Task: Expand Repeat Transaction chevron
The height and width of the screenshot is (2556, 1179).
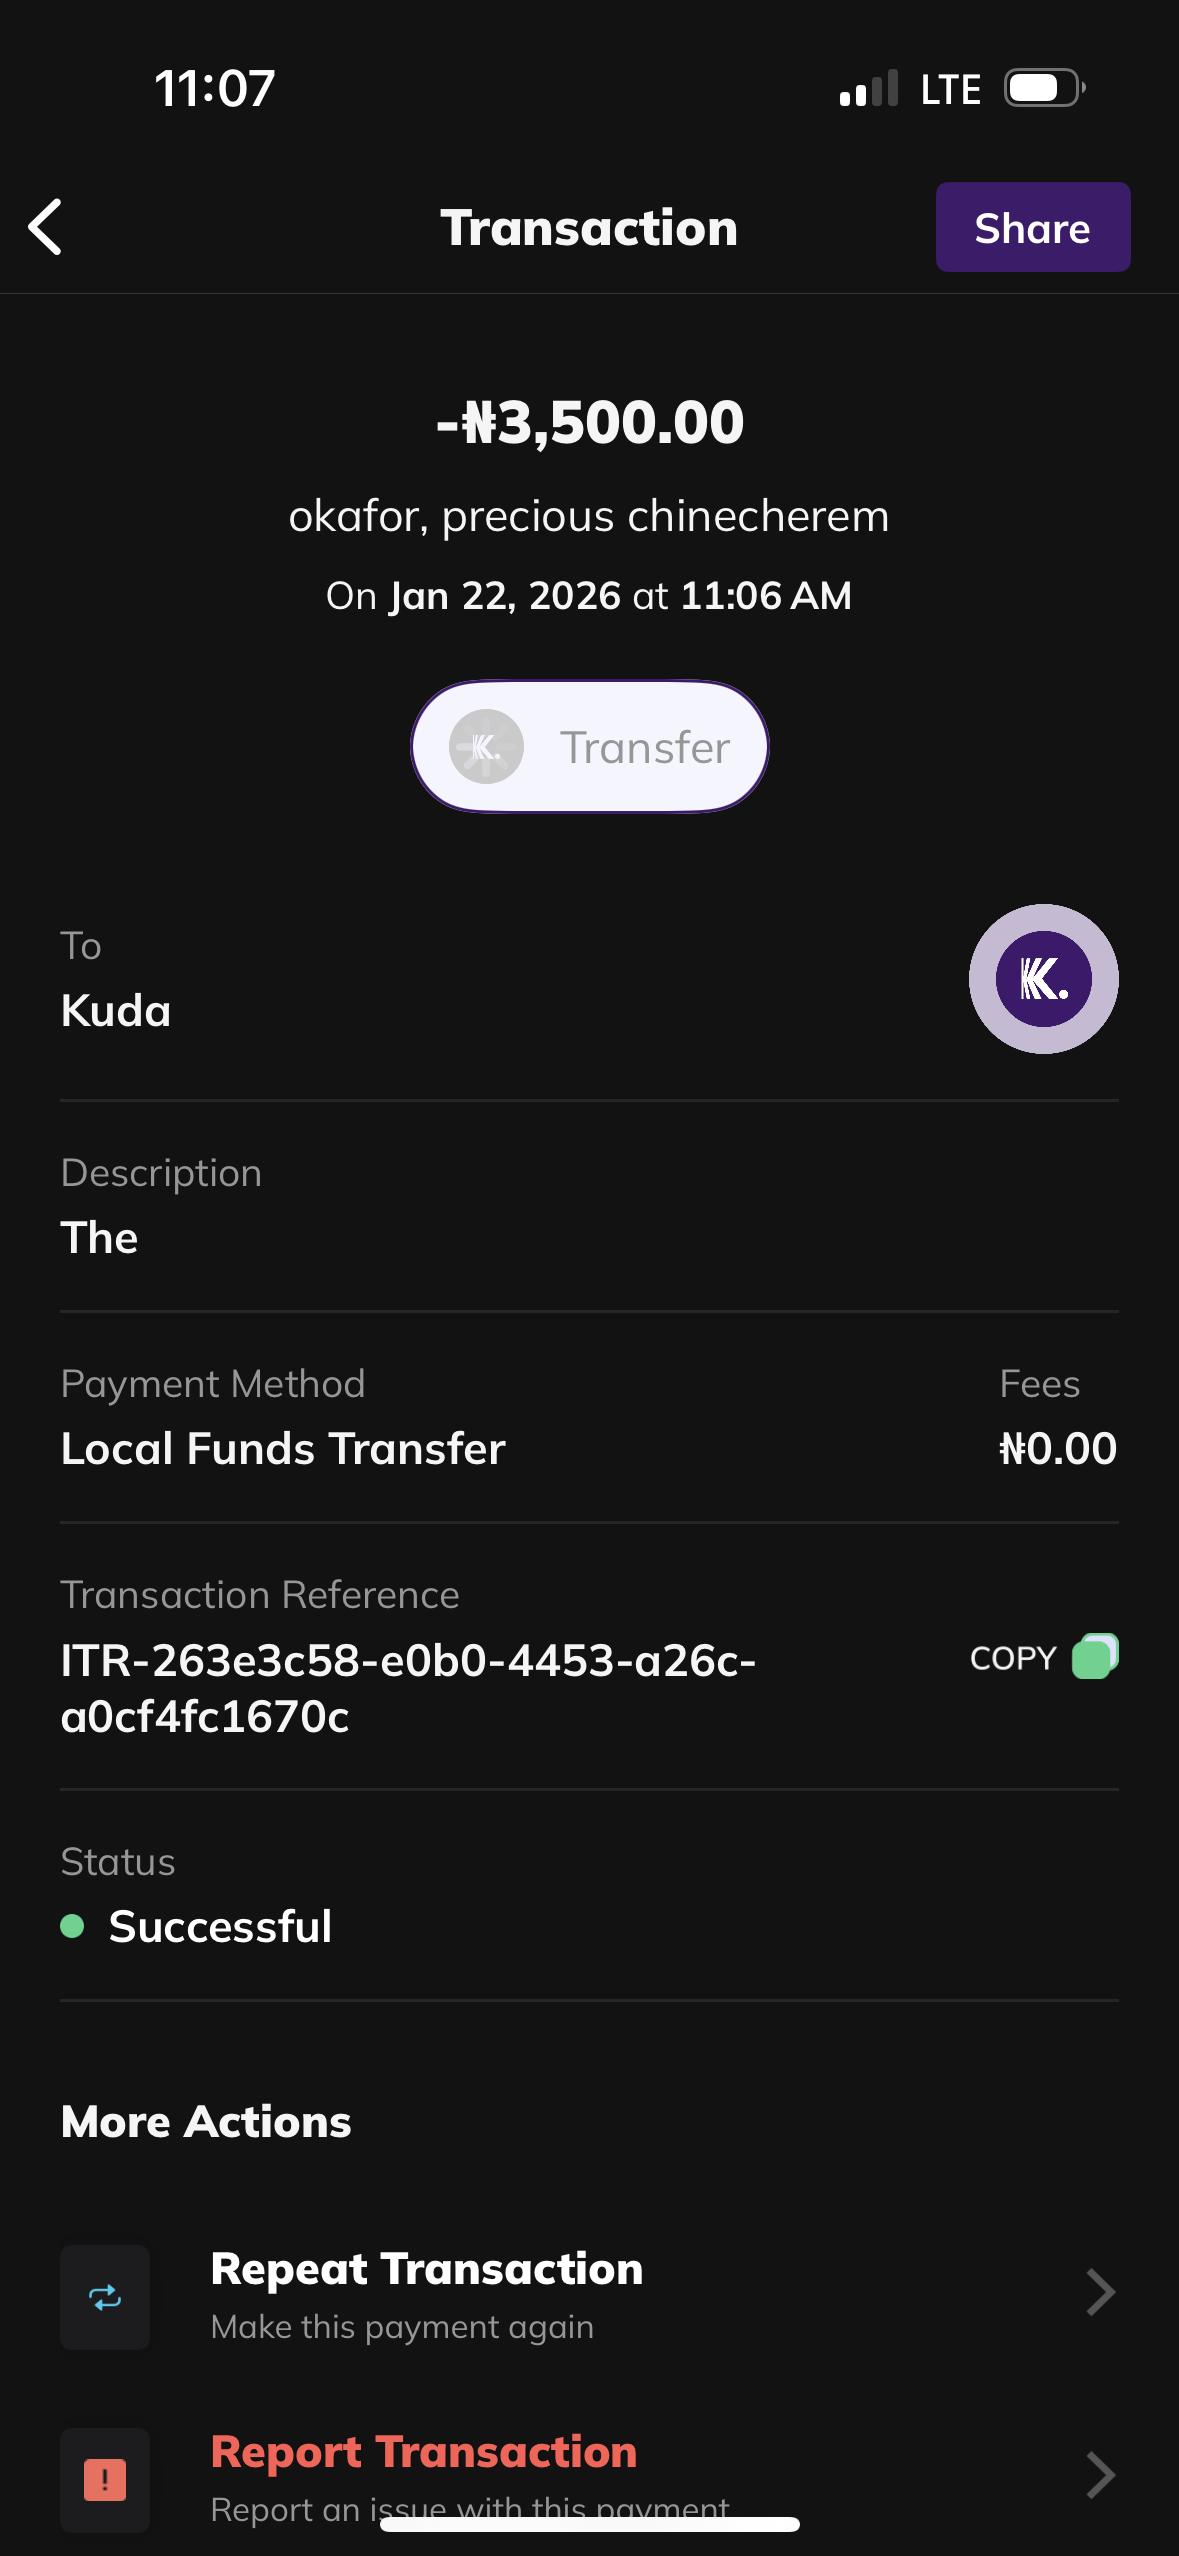Action: tap(1100, 2293)
